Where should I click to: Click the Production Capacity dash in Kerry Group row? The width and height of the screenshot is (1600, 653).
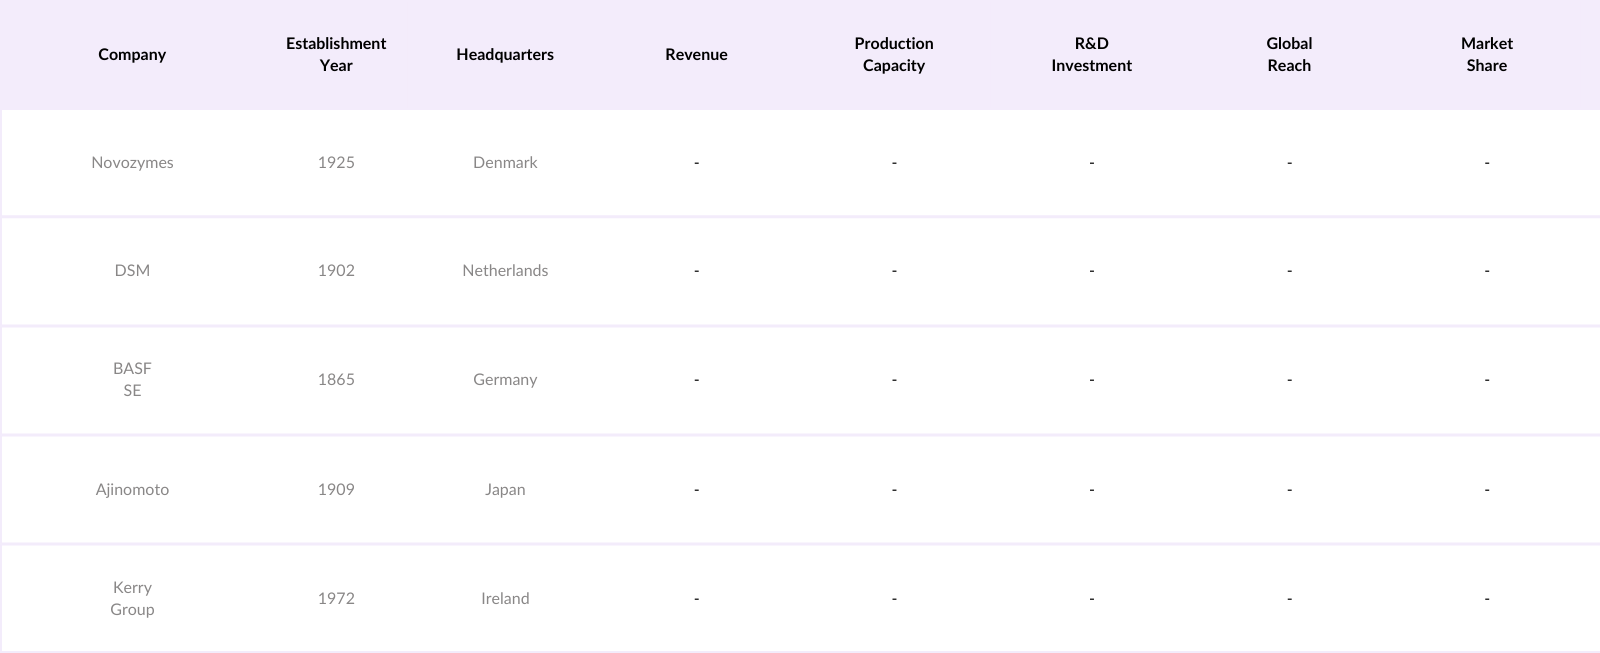tap(894, 598)
